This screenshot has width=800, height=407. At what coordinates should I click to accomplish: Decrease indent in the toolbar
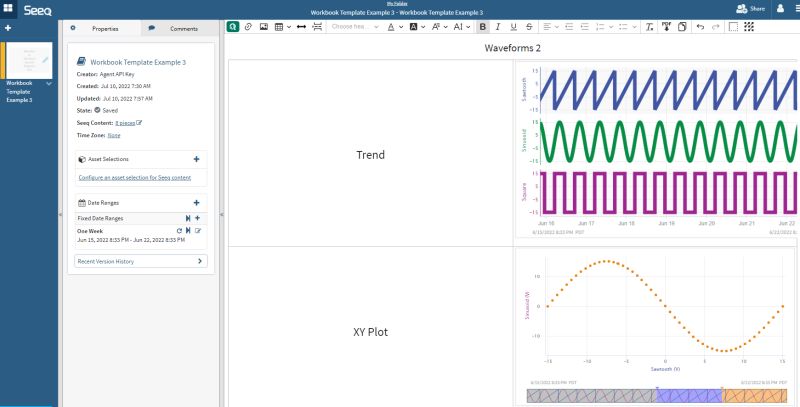[x=569, y=27]
